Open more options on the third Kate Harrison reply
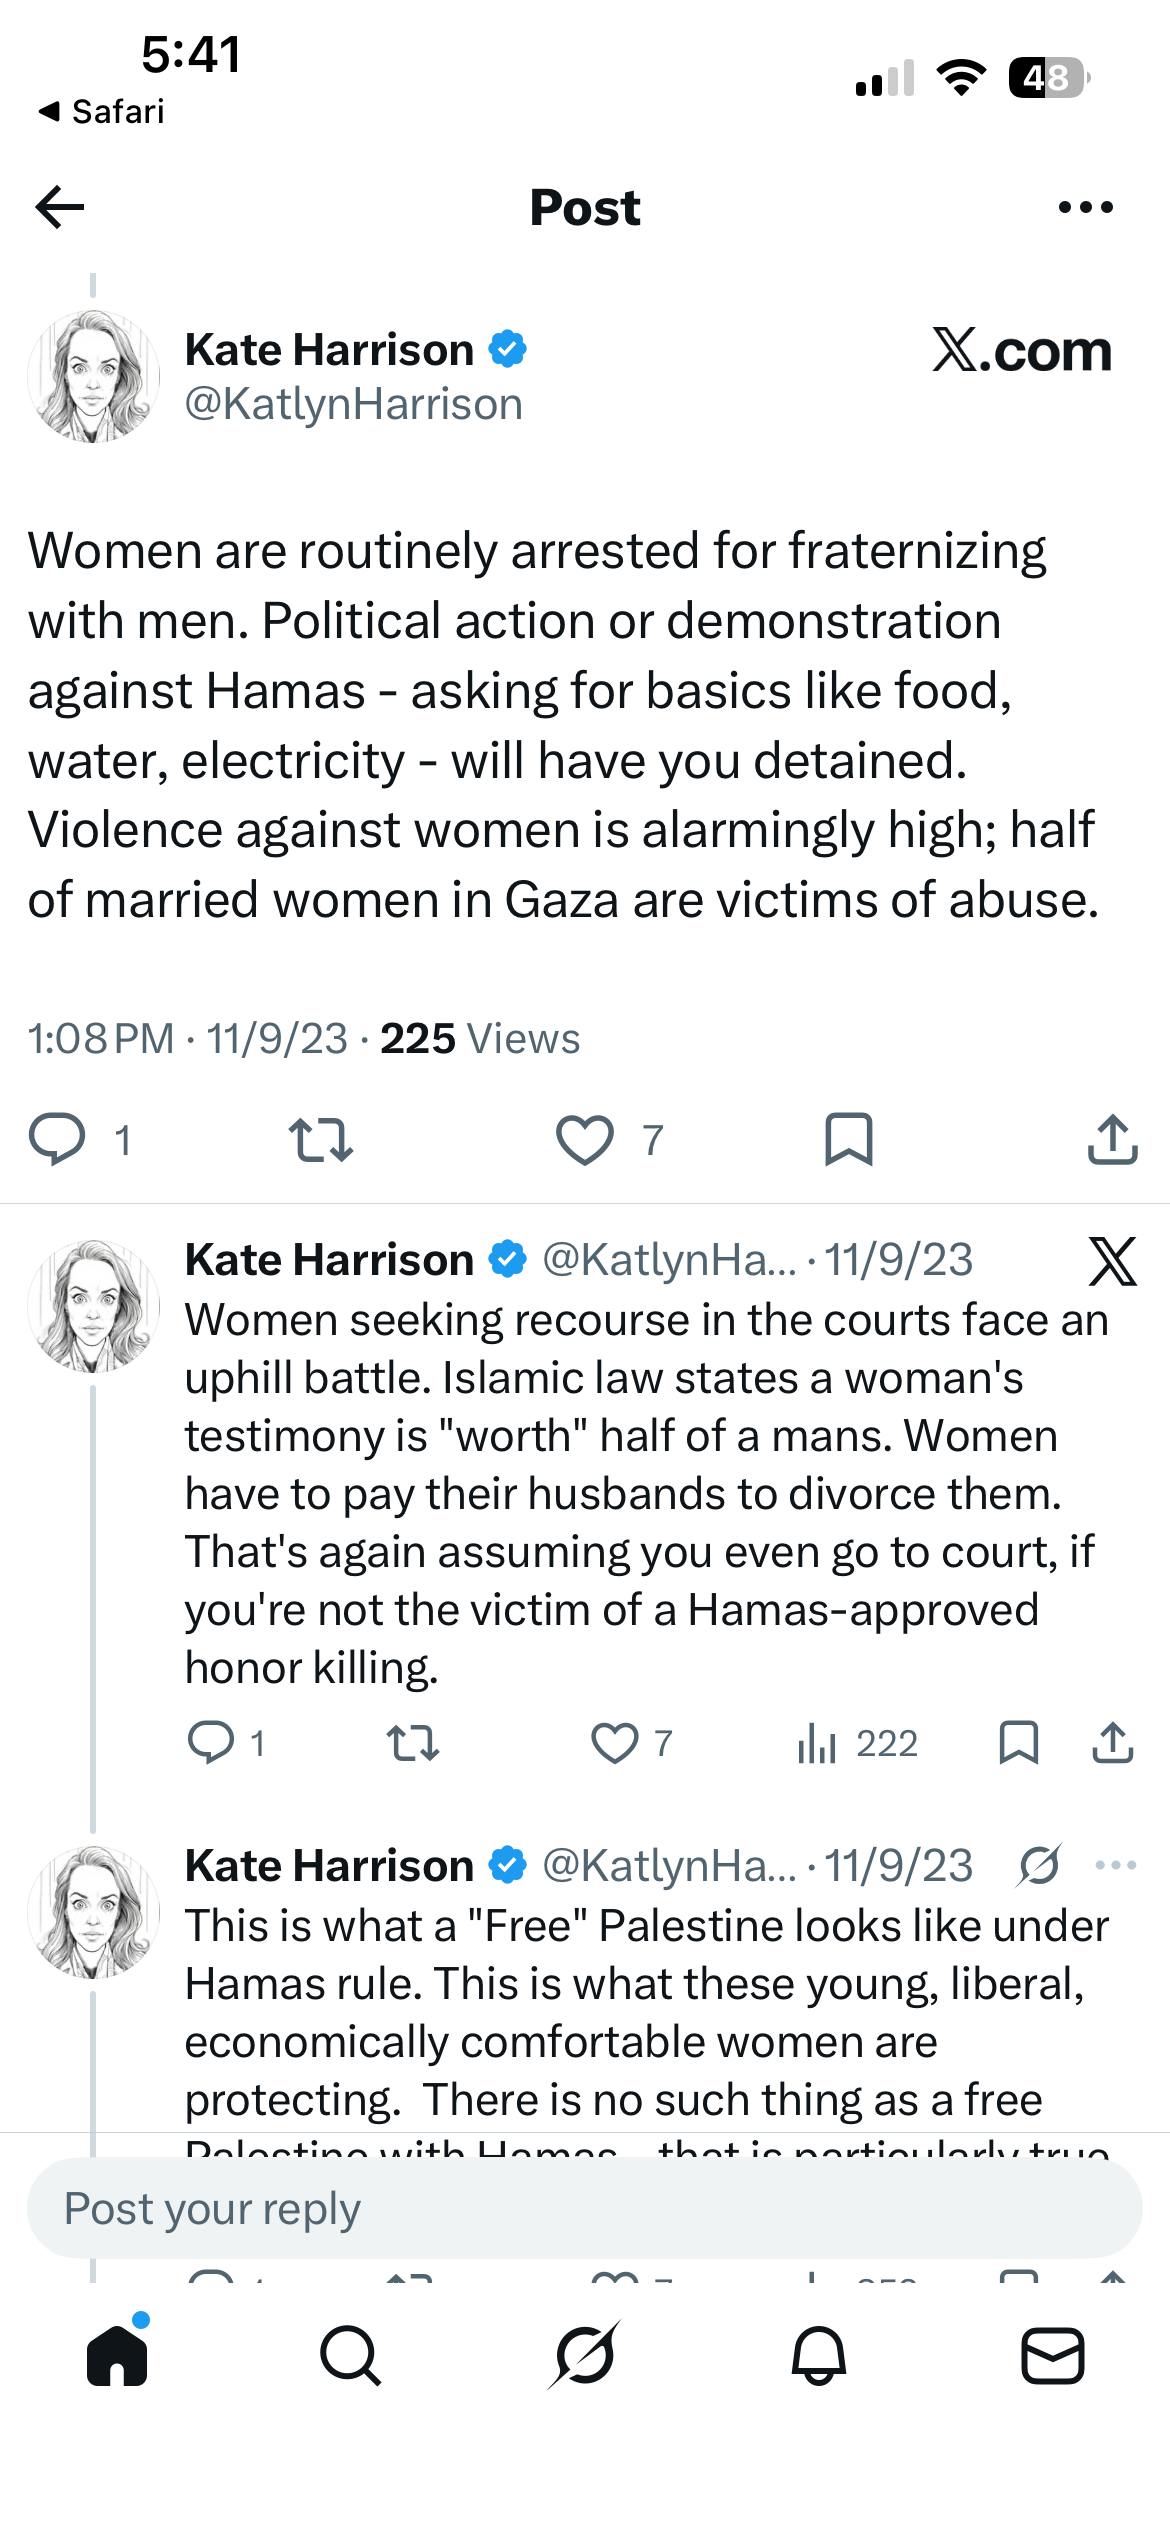The height and width of the screenshot is (2532, 1170). [1115, 1865]
